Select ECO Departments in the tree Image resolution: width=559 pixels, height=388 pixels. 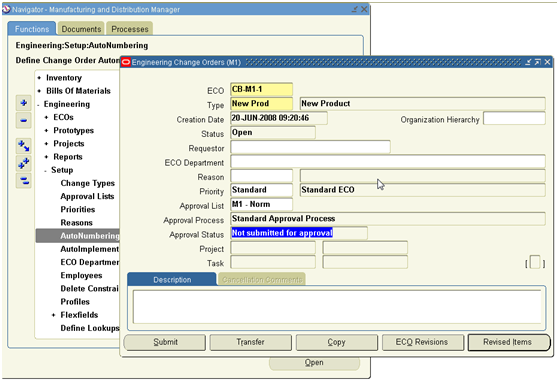click(89, 262)
